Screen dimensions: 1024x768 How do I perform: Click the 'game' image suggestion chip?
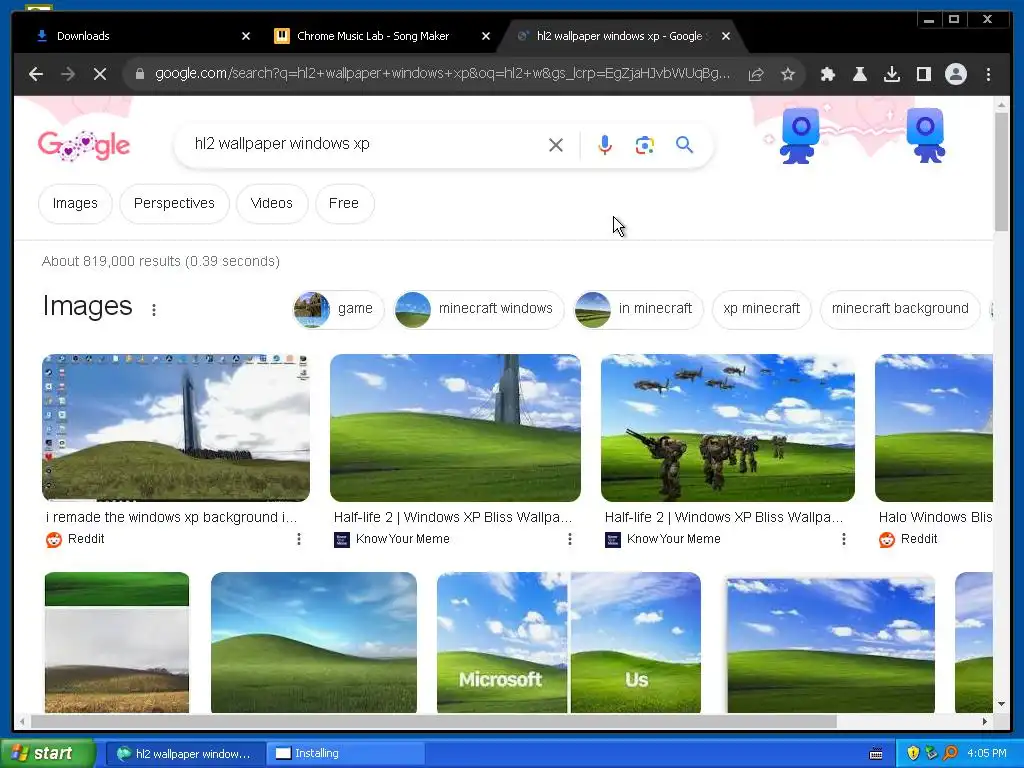click(338, 309)
